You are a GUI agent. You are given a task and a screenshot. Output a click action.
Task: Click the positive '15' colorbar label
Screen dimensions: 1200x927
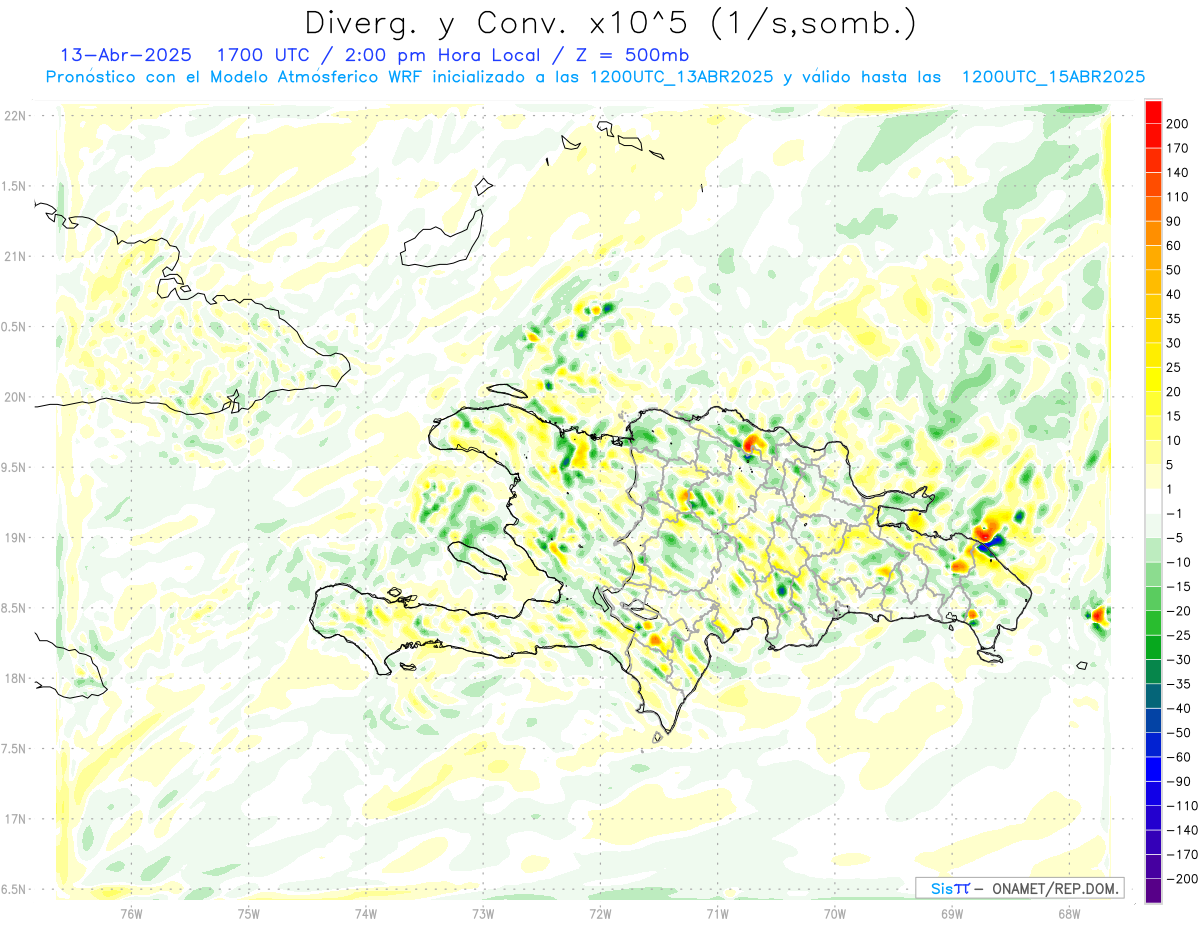click(1174, 416)
